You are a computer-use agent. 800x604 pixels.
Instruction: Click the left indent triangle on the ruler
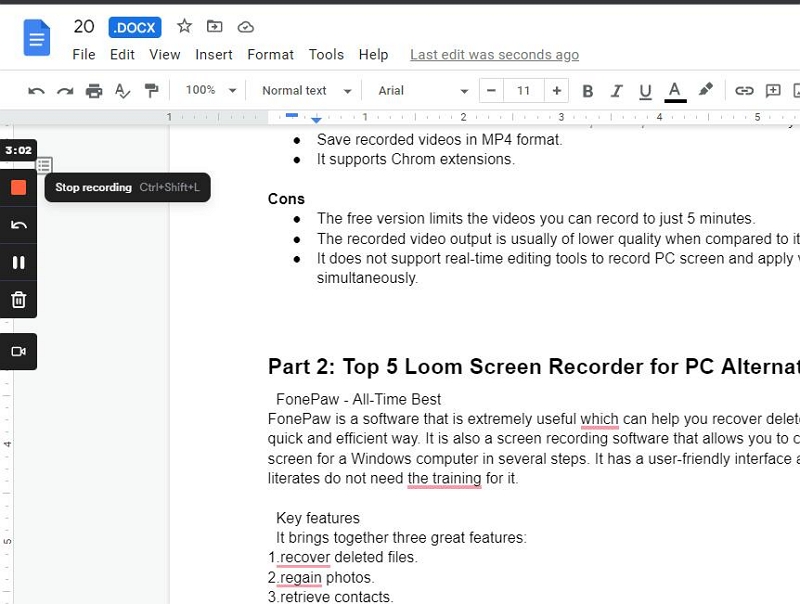(x=316, y=120)
